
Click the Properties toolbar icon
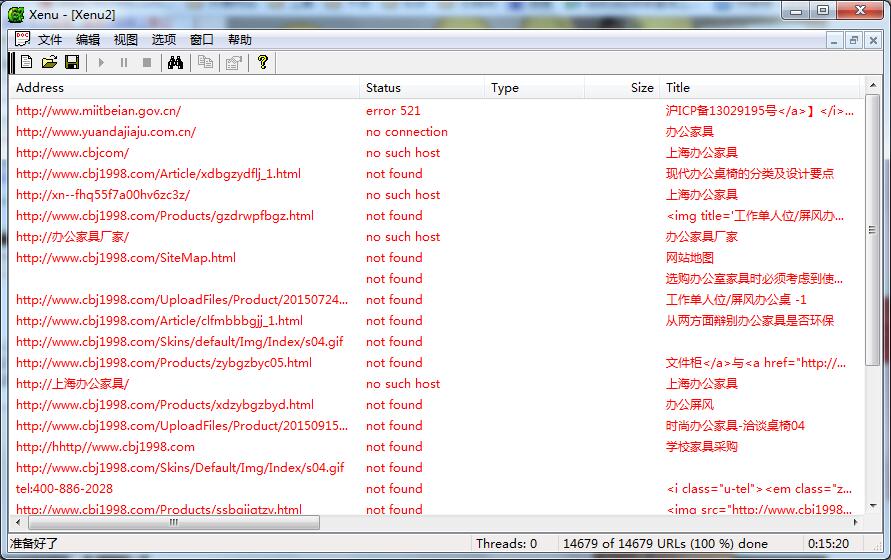pyautogui.click(x=234, y=63)
